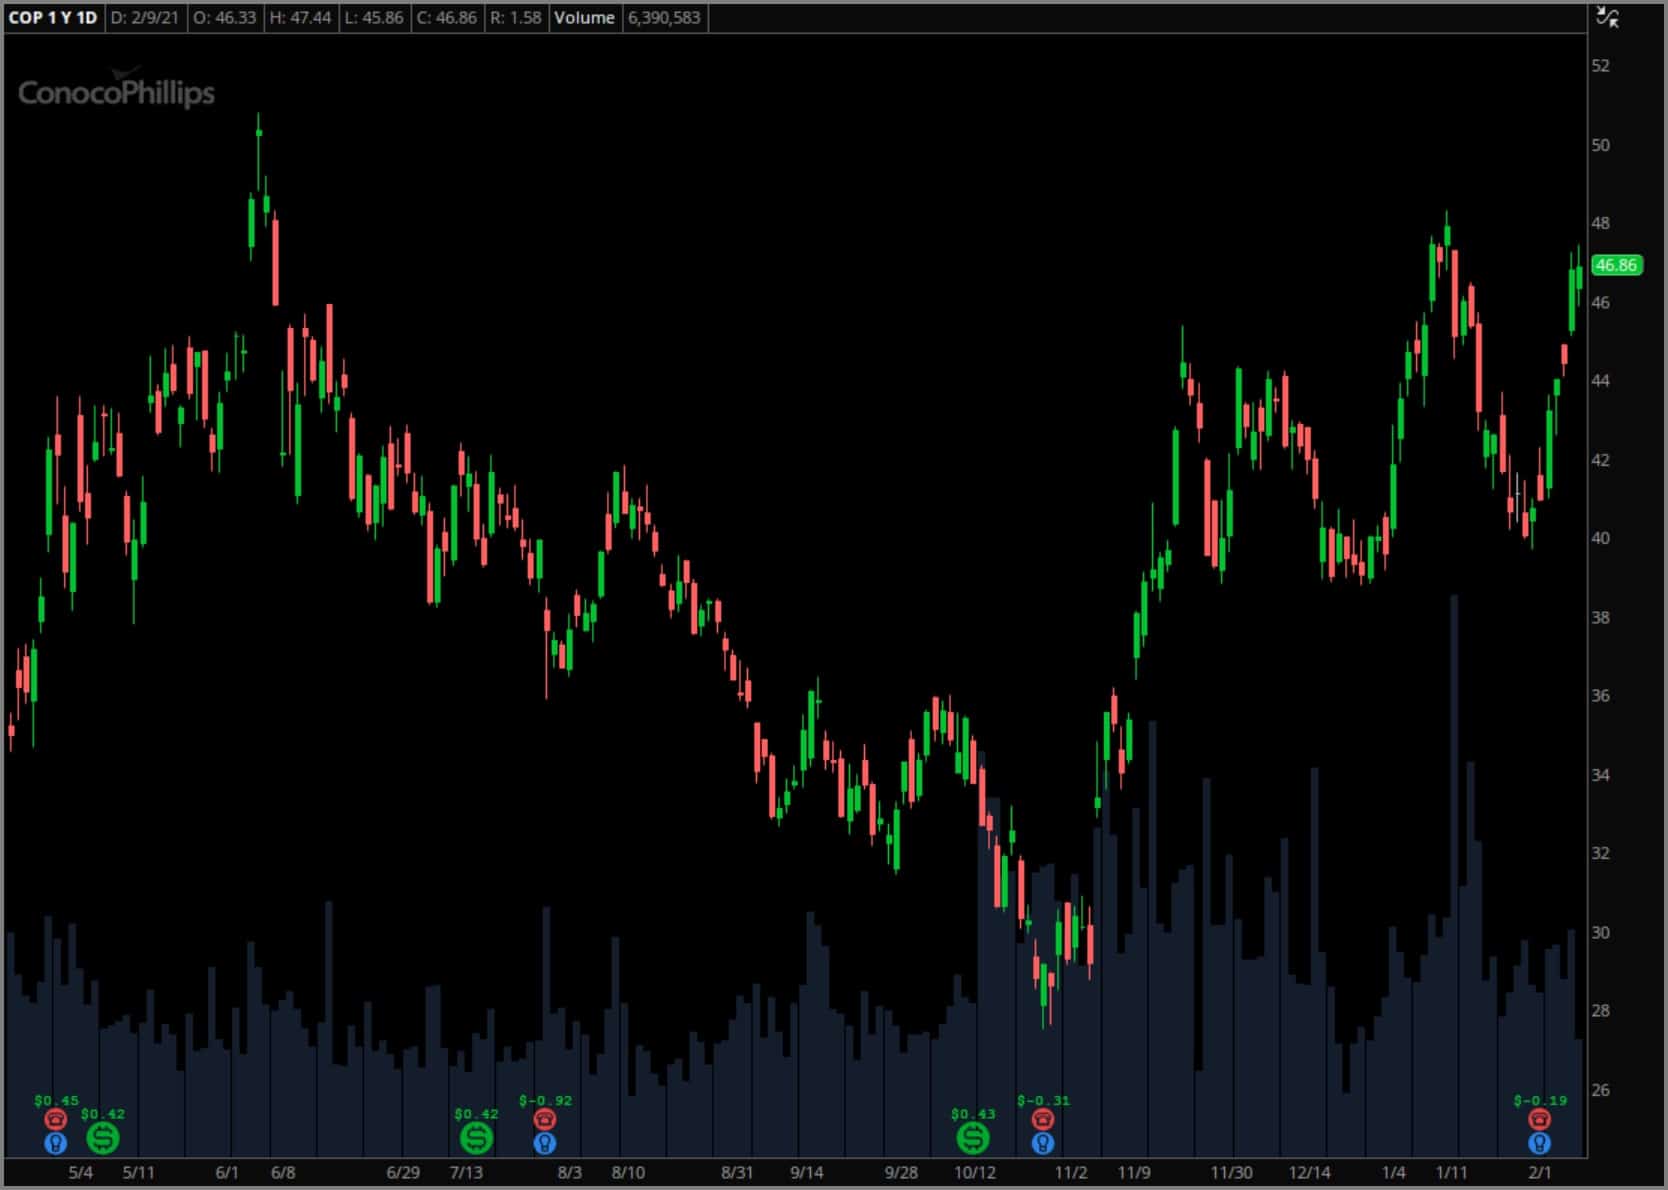
Task: Click the $-0.92 earnings phone icon
Action: pos(544,1119)
